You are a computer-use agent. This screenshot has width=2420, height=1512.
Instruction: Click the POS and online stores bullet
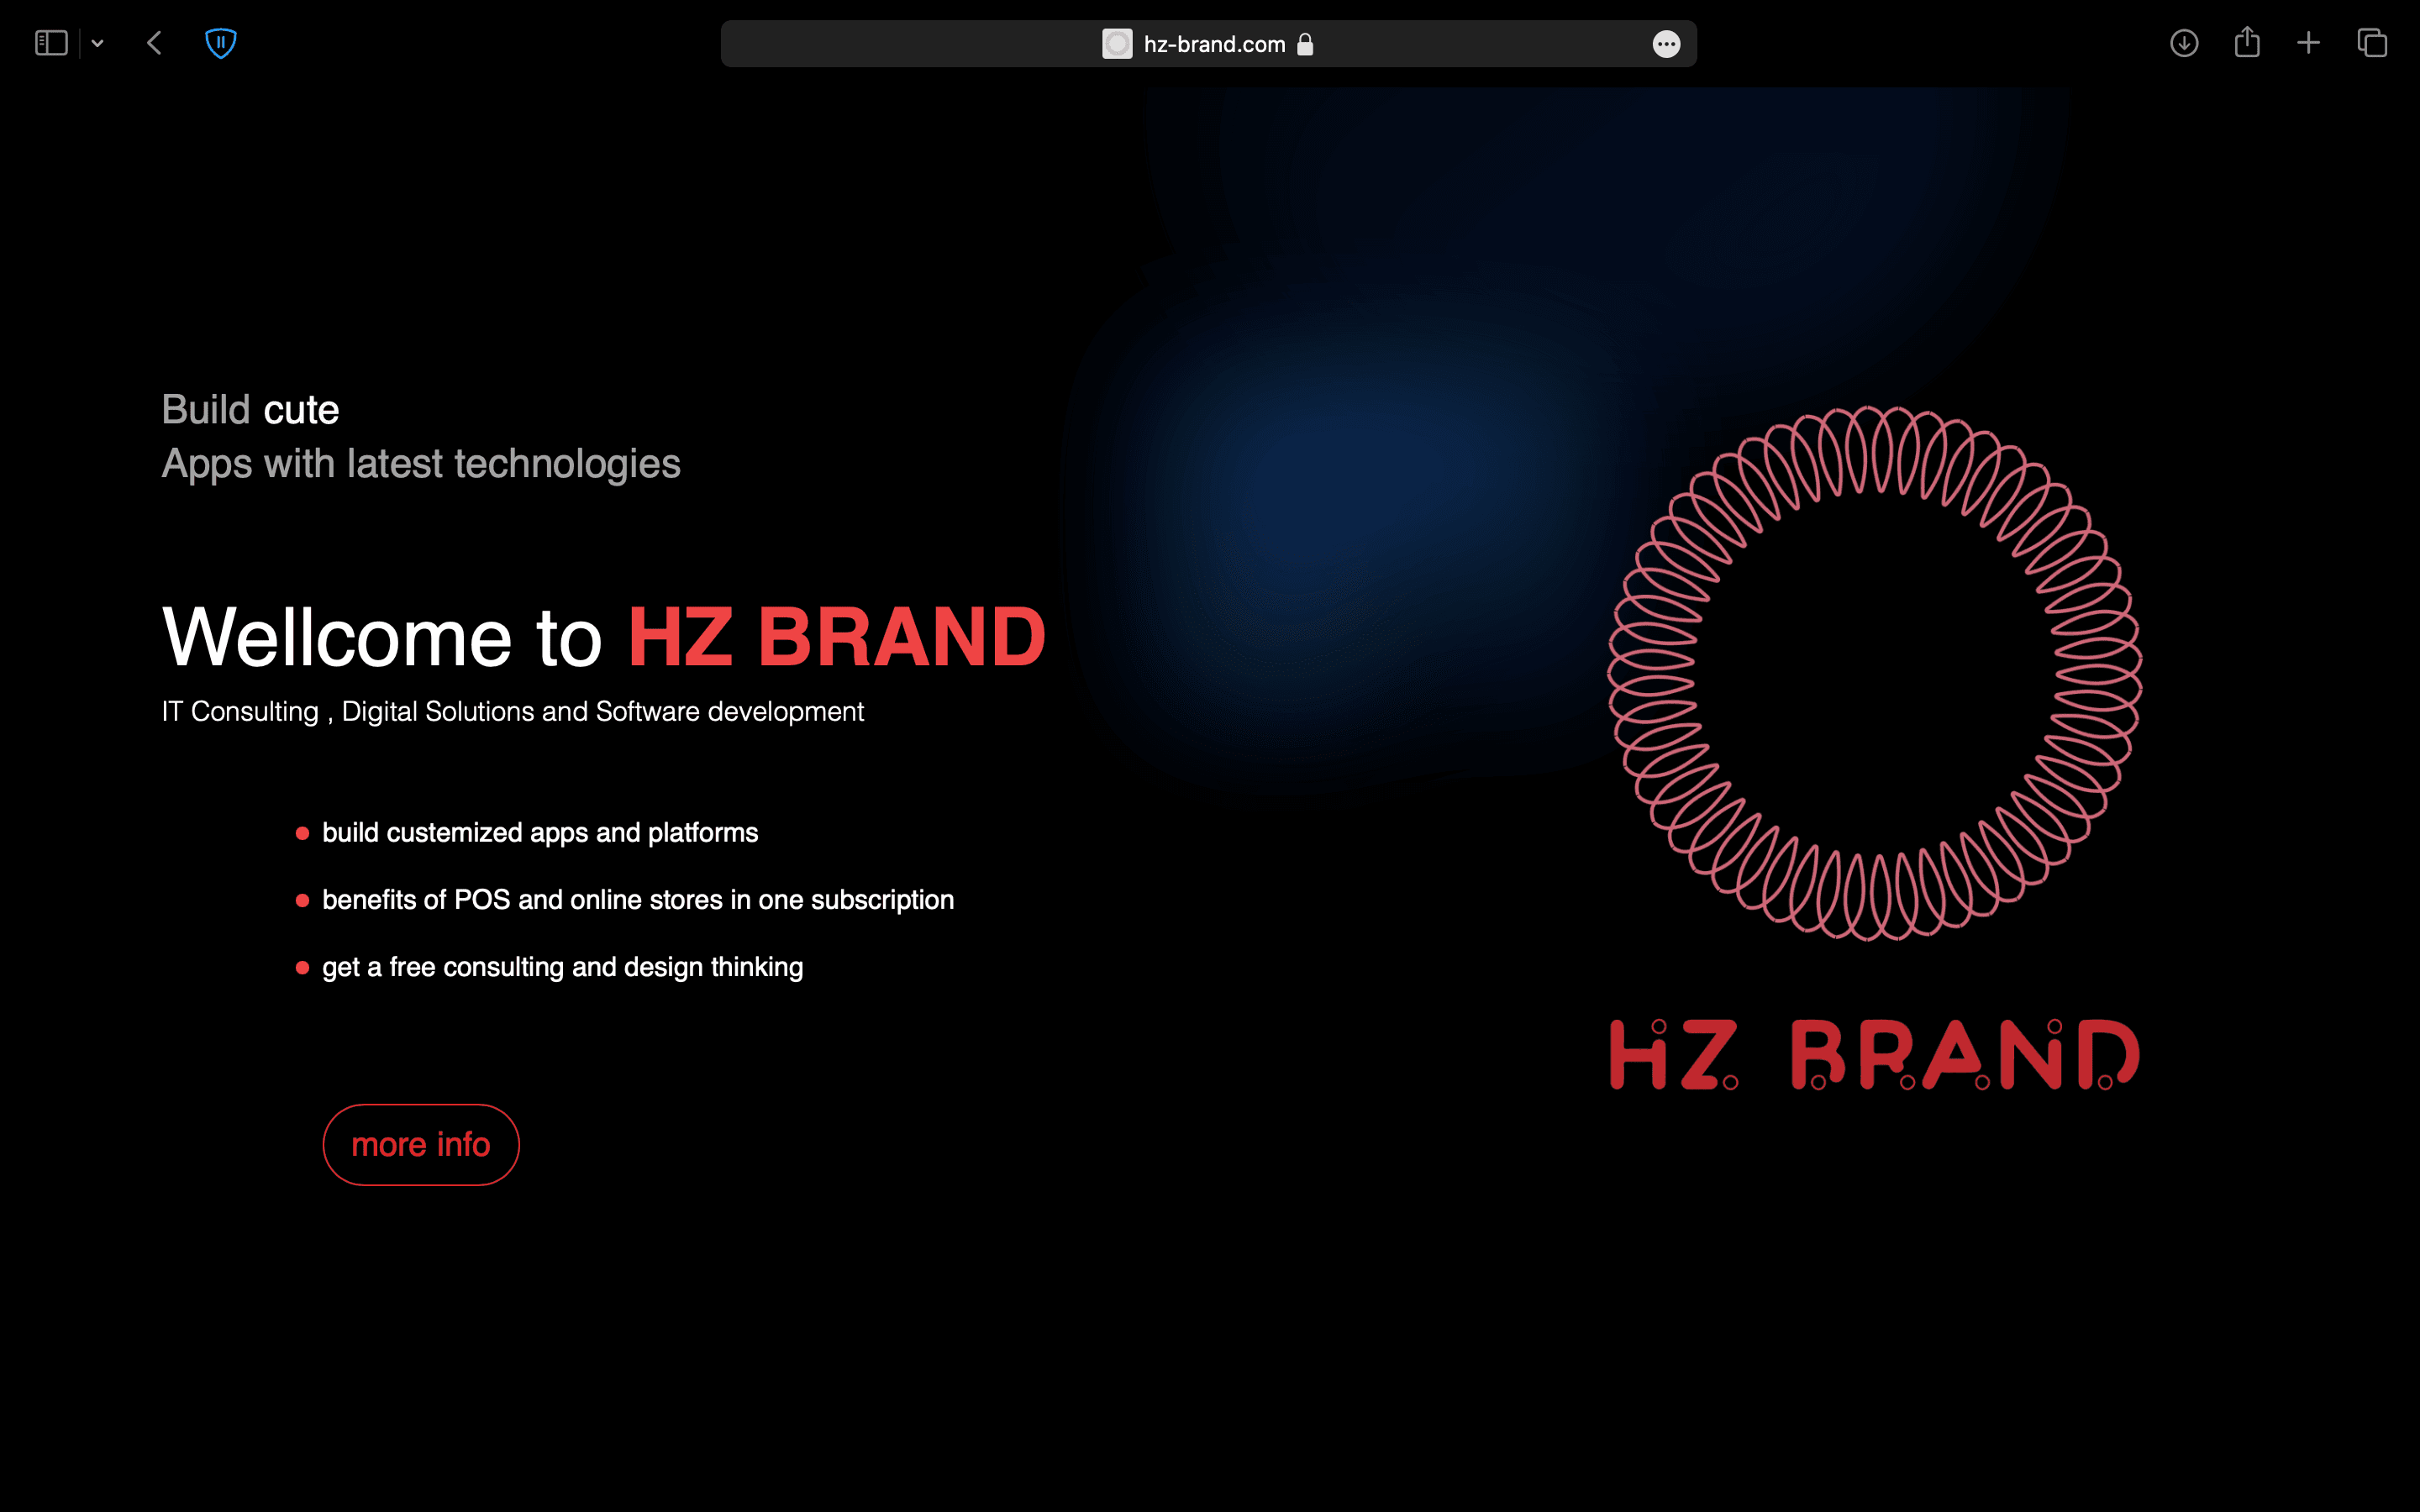[x=637, y=900]
